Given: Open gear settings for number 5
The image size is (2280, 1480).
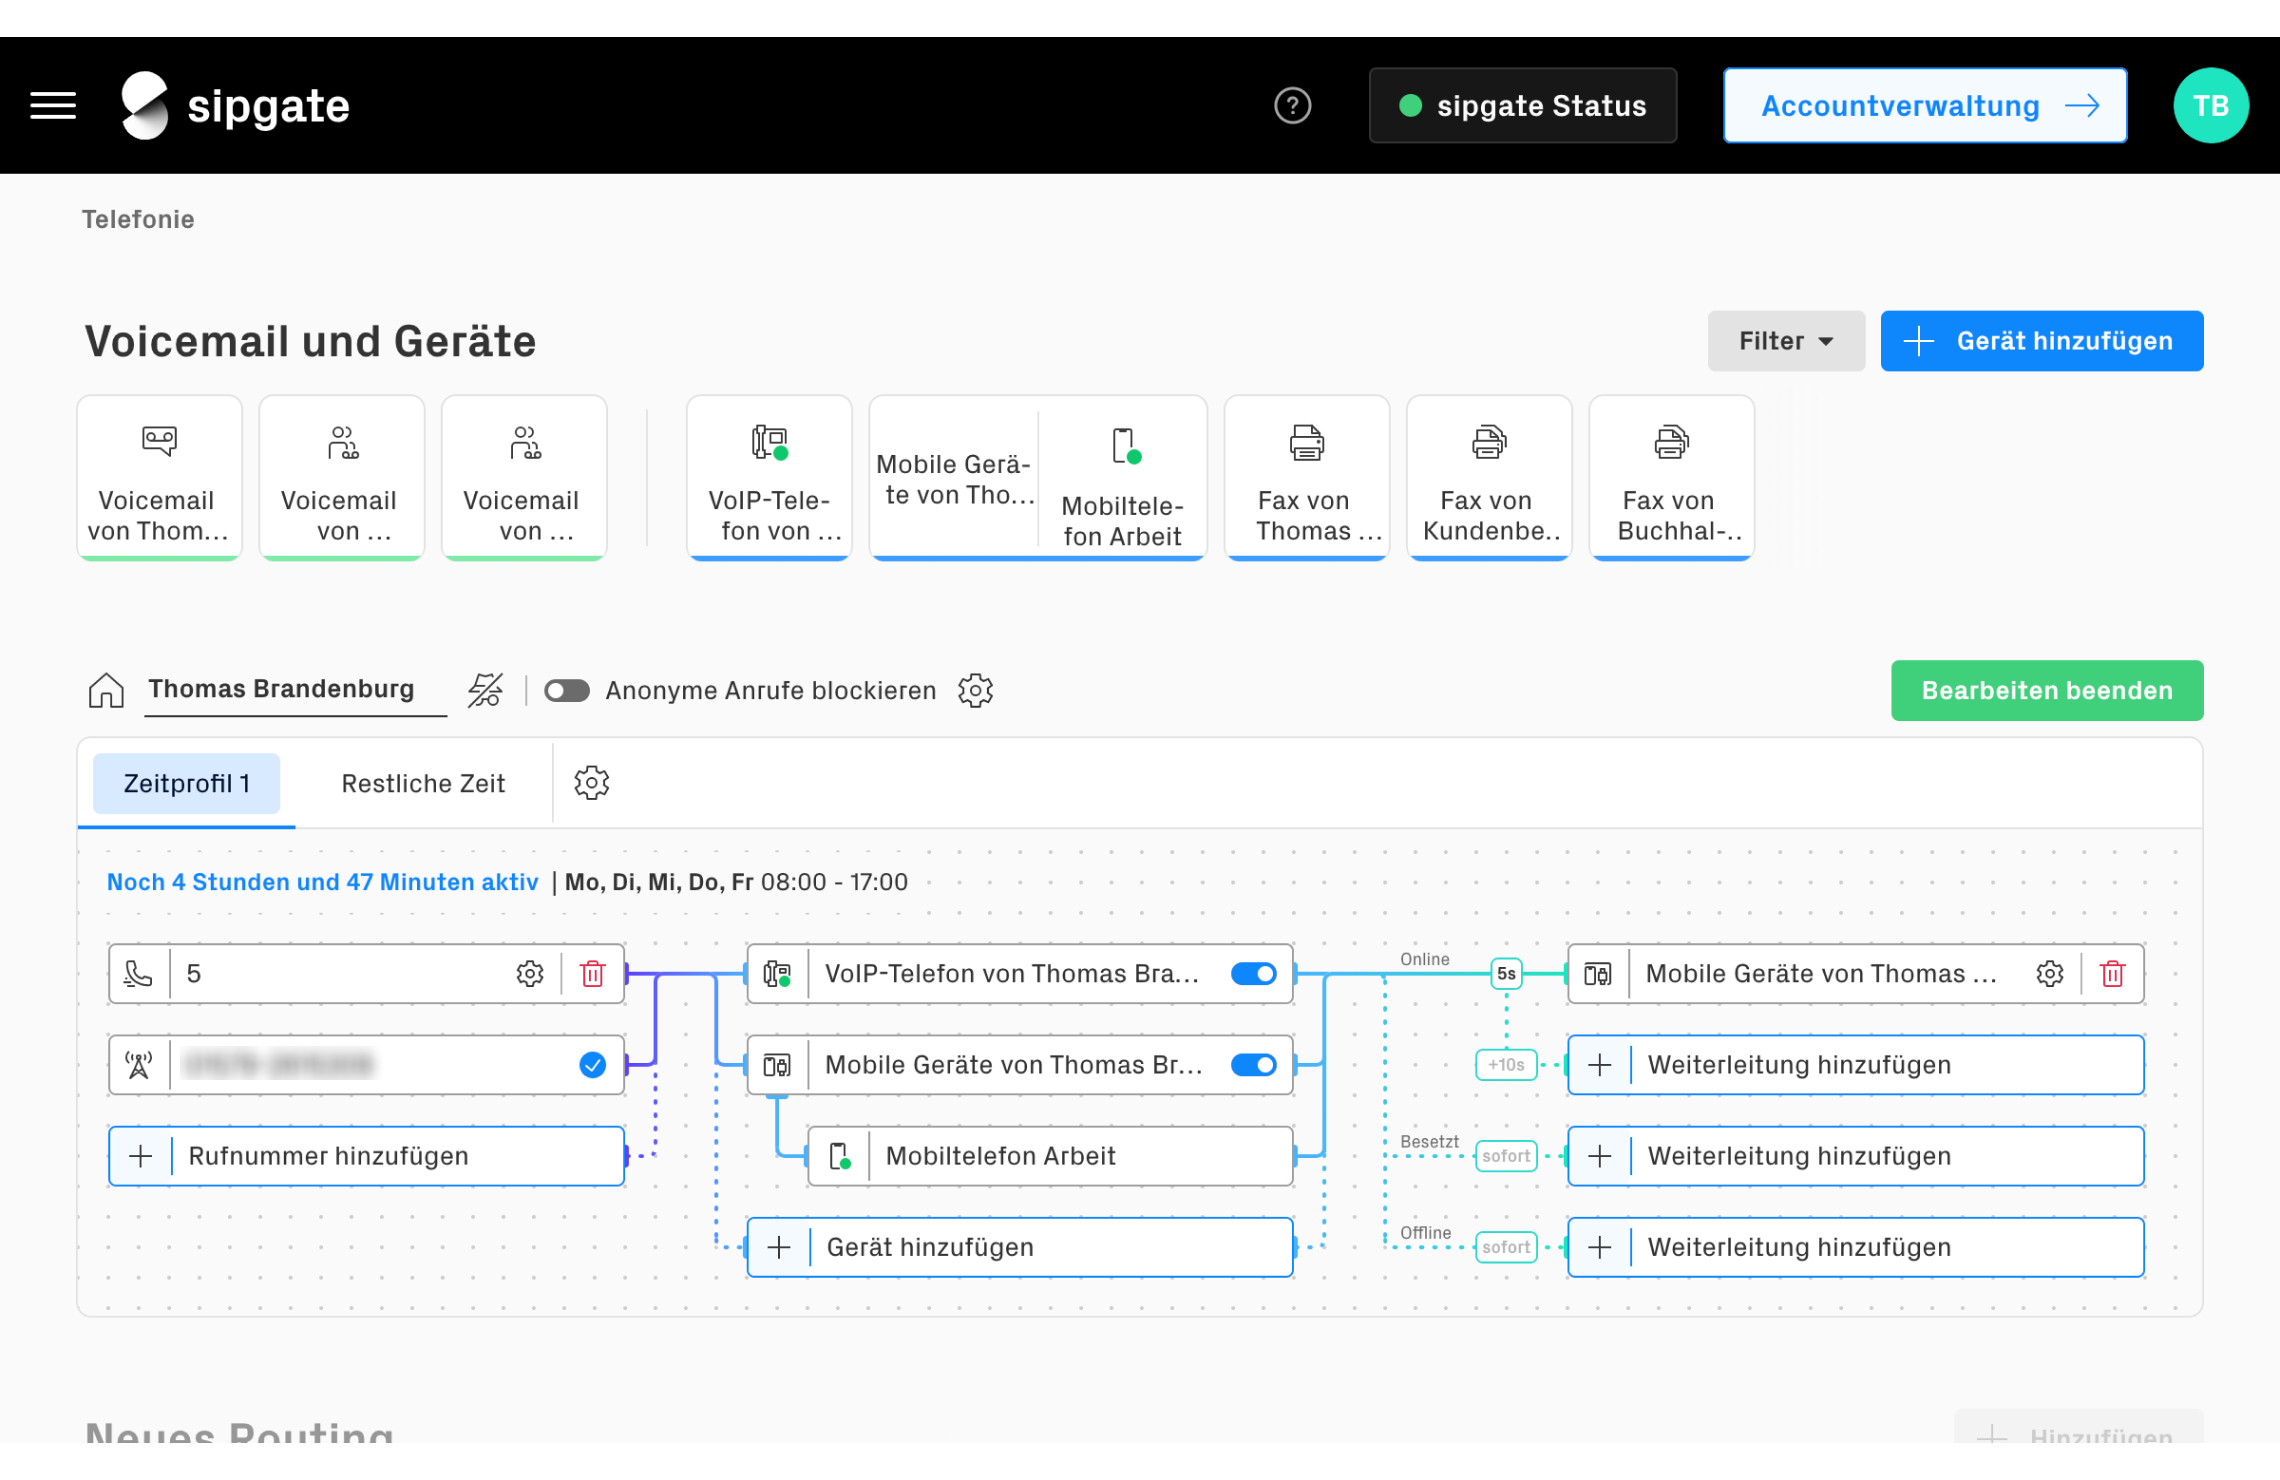Looking at the screenshot, I should [530, 973].
